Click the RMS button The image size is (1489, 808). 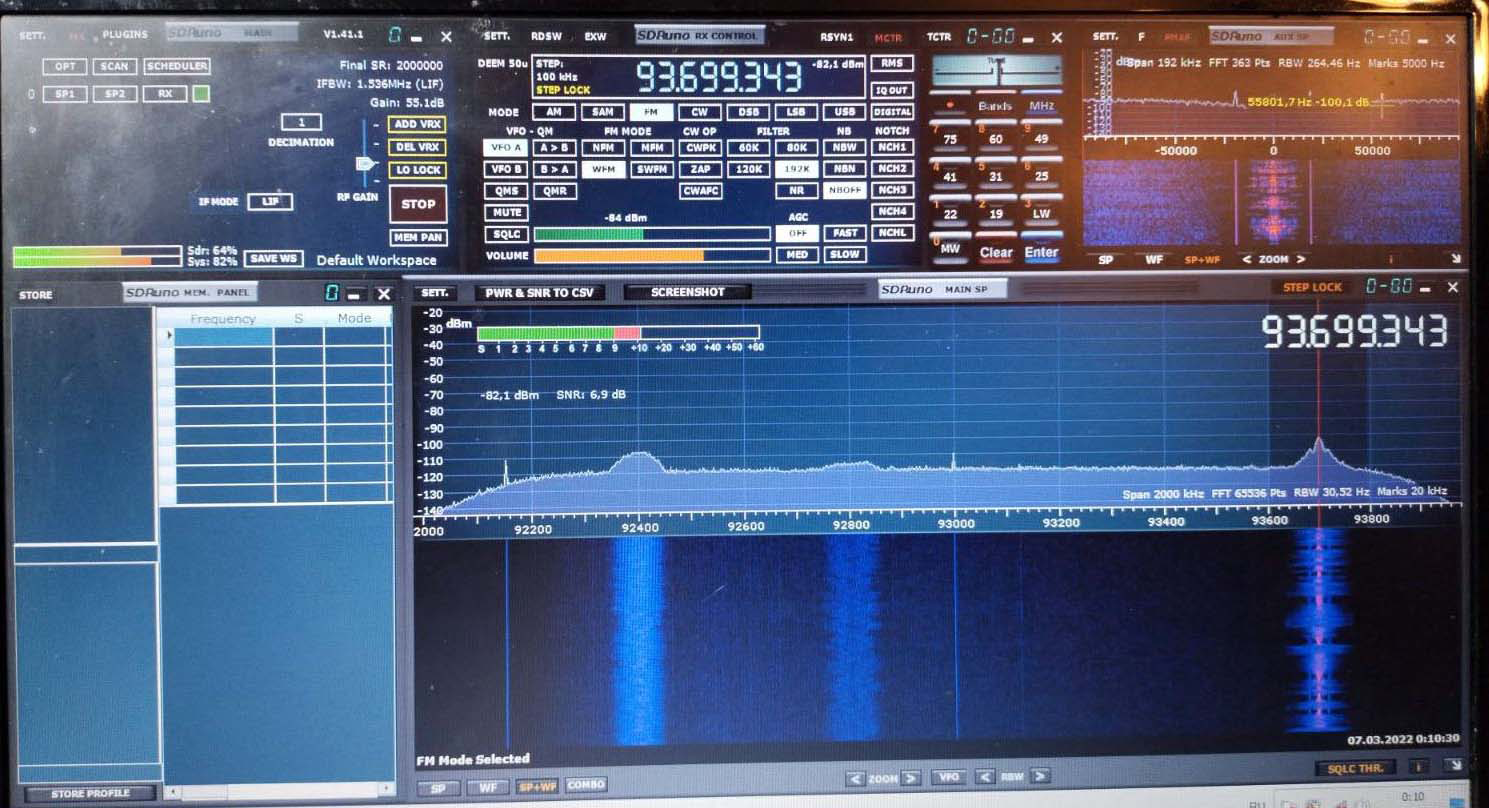coord(892,63)
